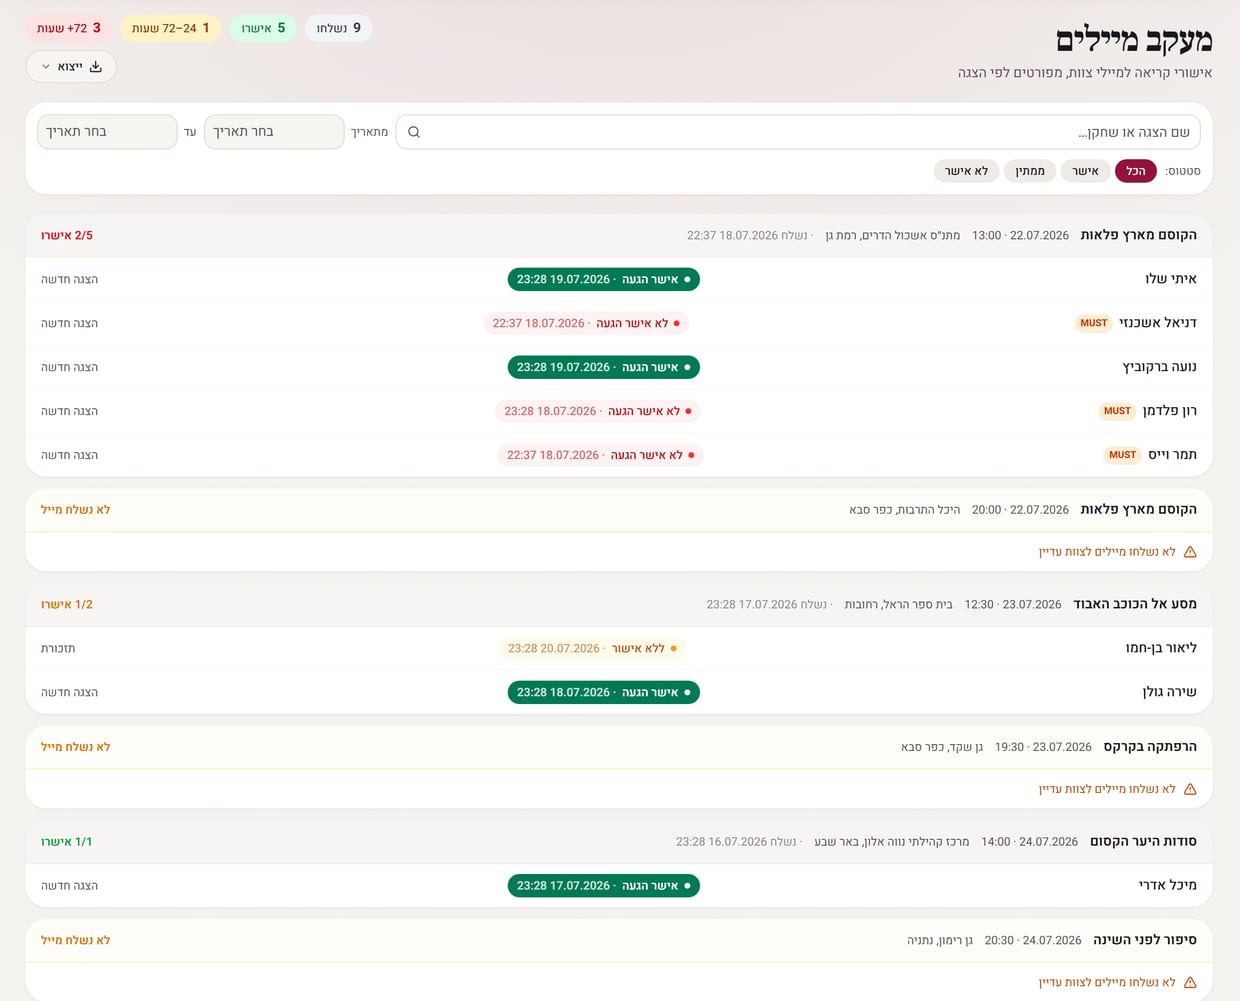Viewport: 1240px width, 1001px height.
Task: Open the מתאריך from-date picker
Action: (x=274, y=132)
